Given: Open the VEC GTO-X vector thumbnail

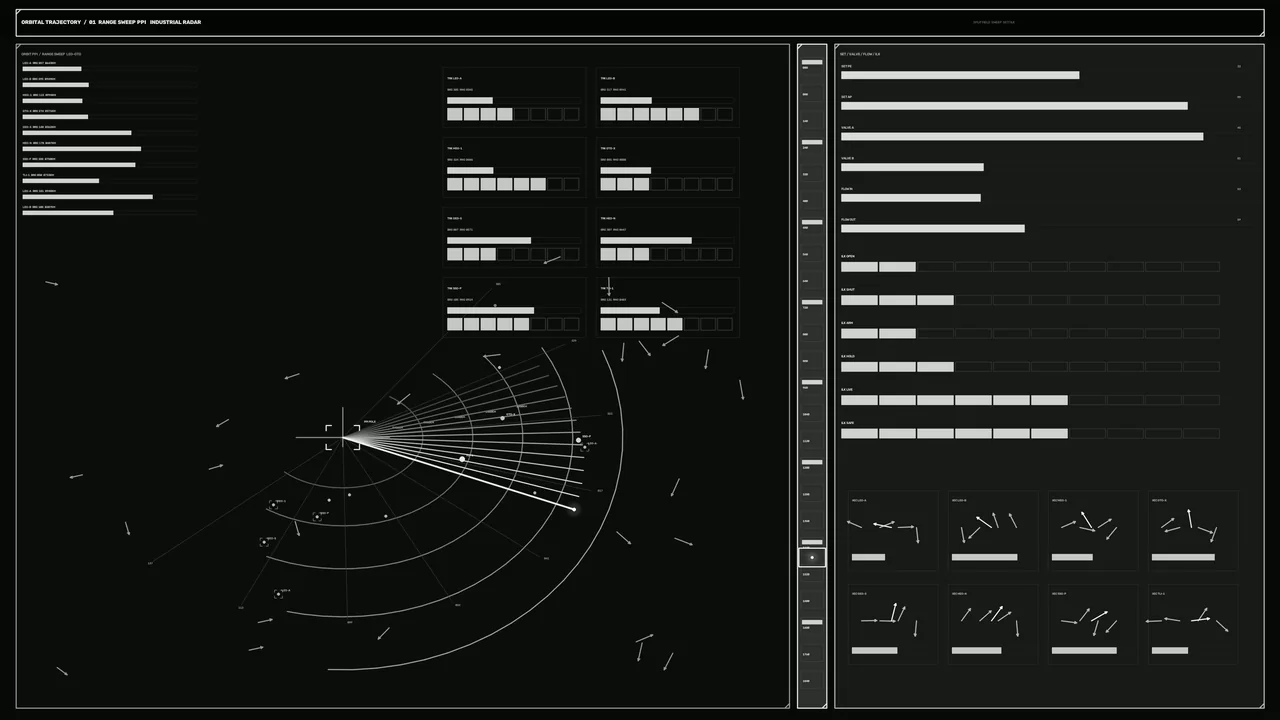Looking at the screenshot, I should pos(1193,531).
